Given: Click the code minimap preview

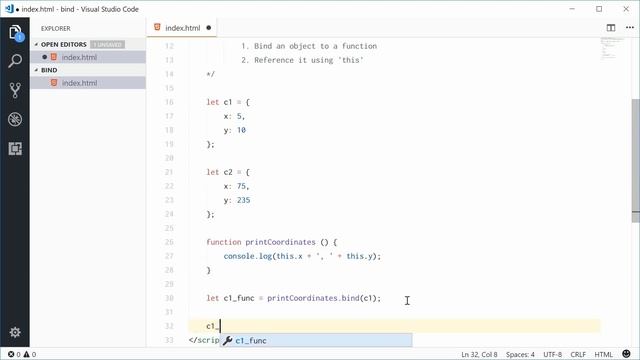Looking at the screenshot, I should click(x=612, y=48).
